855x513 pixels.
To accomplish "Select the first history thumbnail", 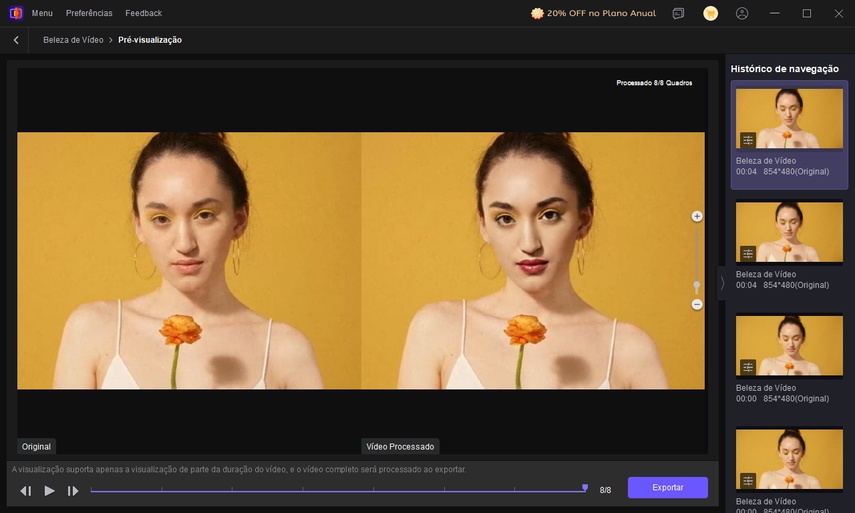I will click(789, 118).
